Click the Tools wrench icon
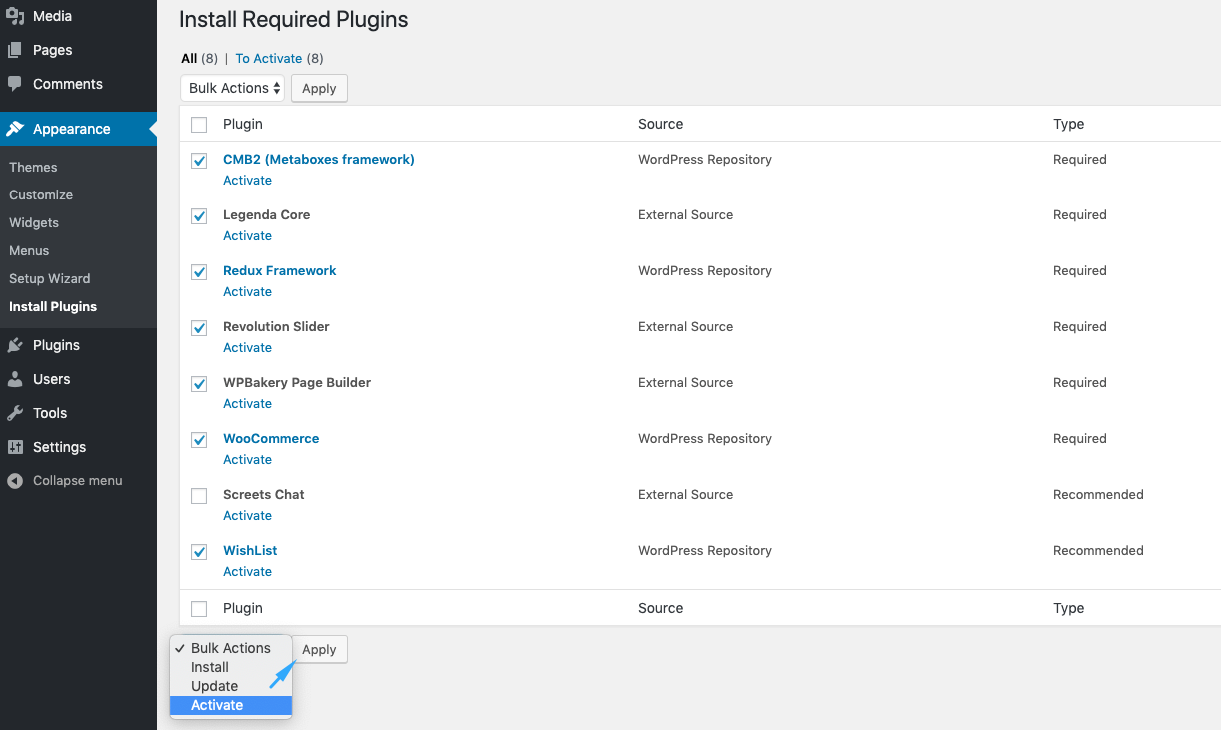 15,413
